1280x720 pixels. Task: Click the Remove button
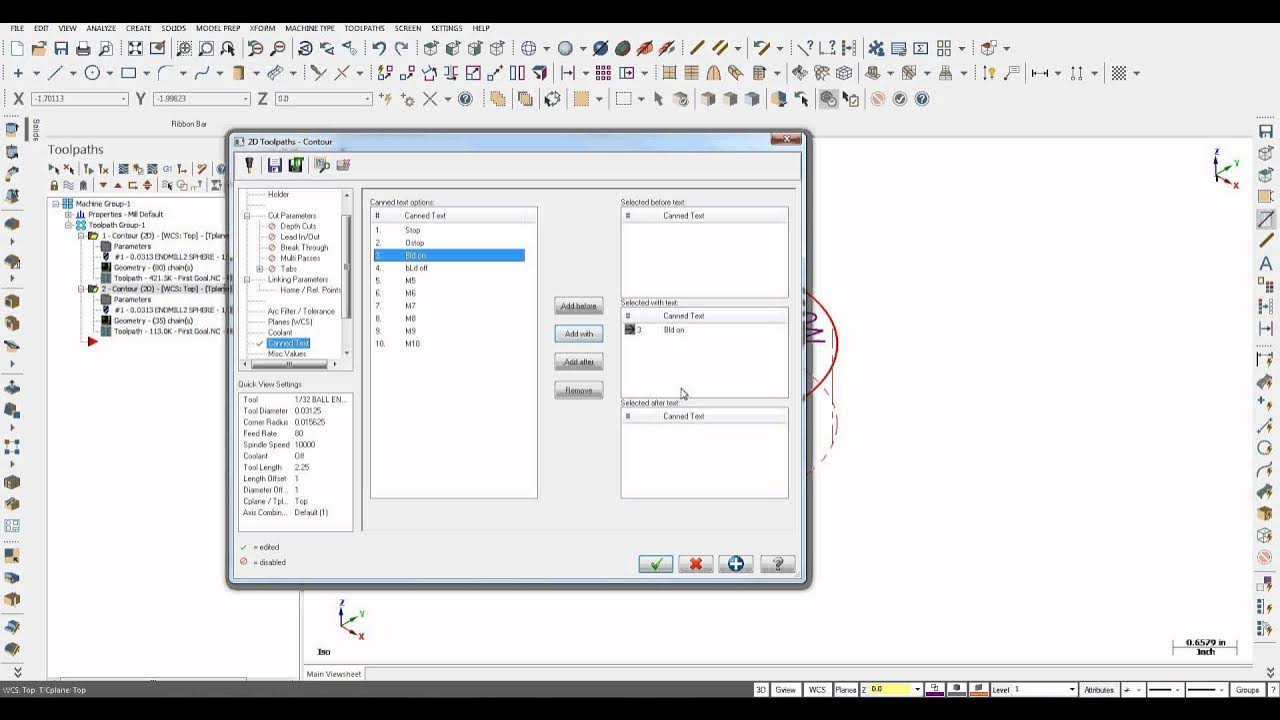pyautogui.click(x=579, y=390)
